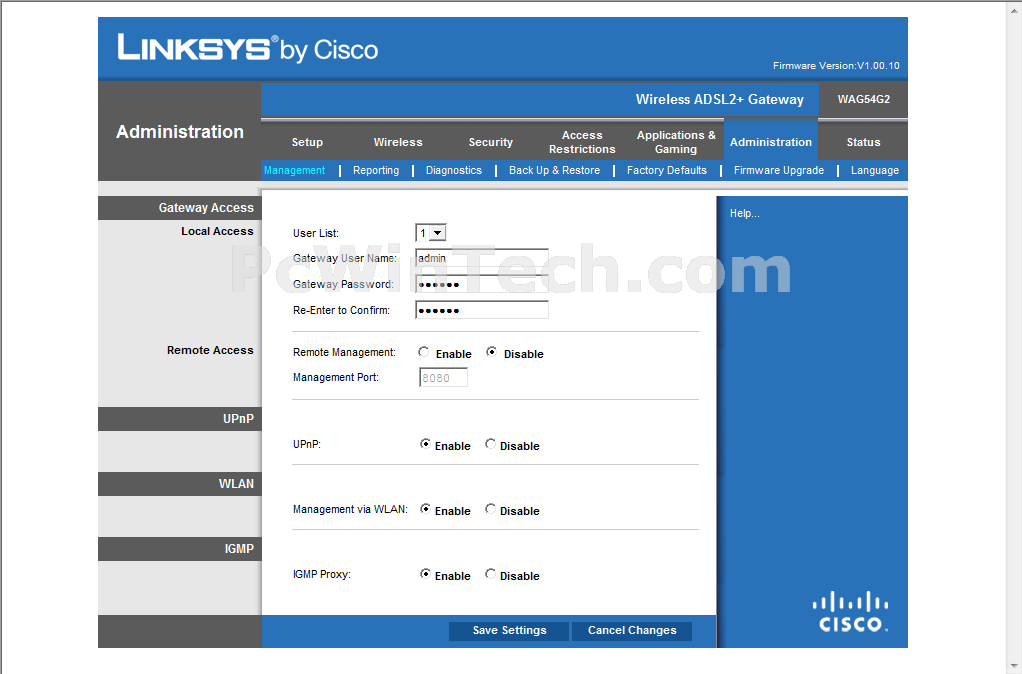The width and height of the screenshot is (1022, 674).
Task: Open the User List dropdown
Action: 431,233
